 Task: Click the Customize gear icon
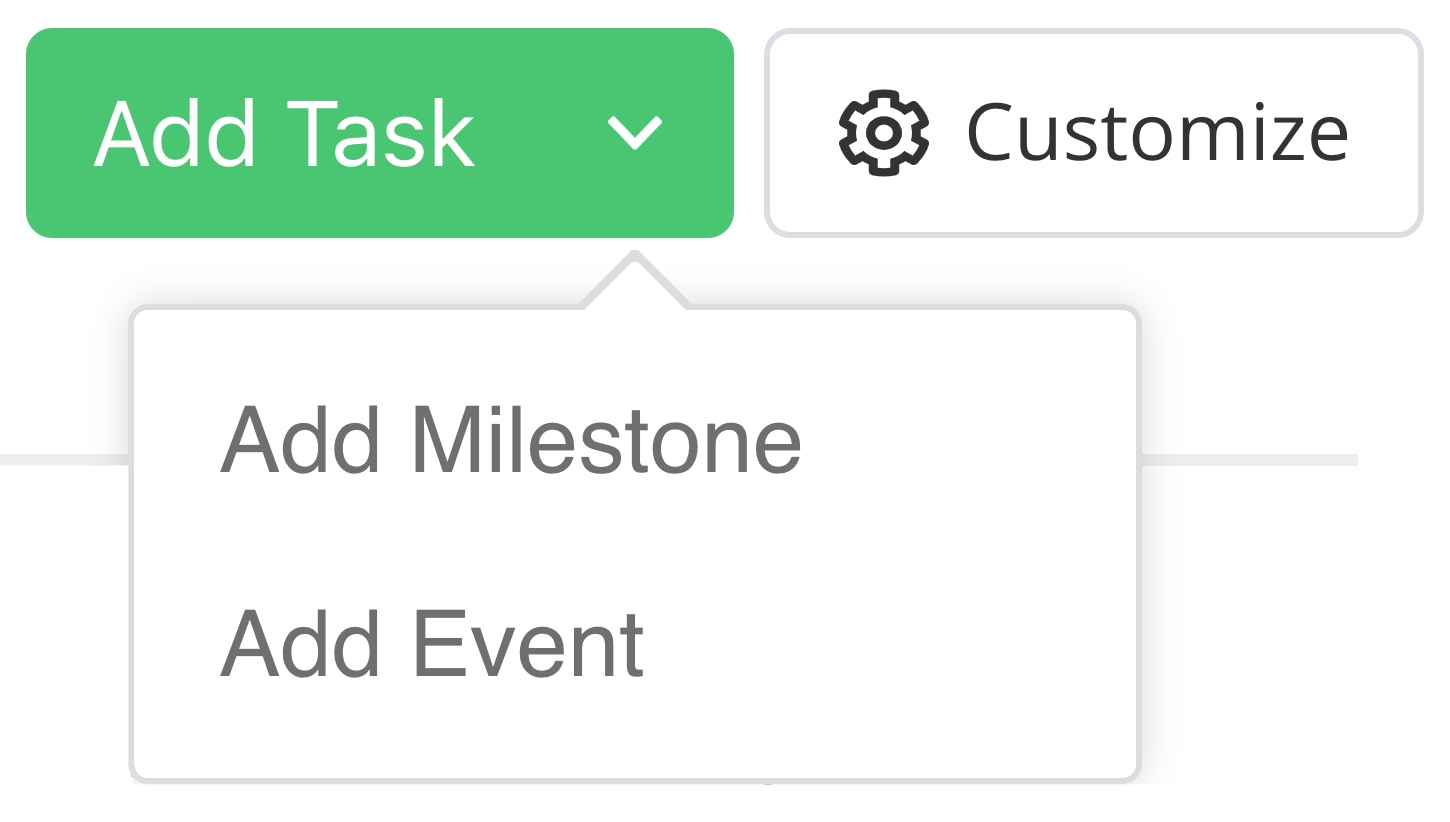coord(883,133)
